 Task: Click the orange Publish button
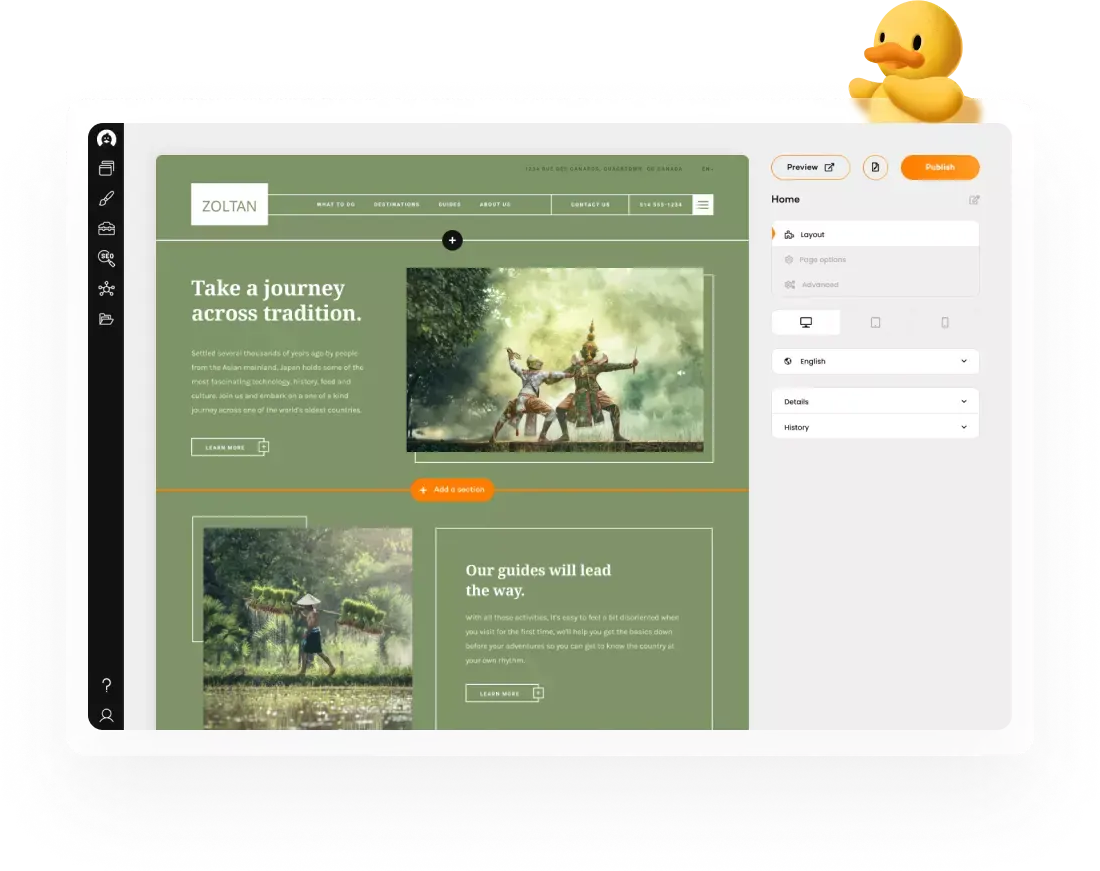tap(940, 167)
